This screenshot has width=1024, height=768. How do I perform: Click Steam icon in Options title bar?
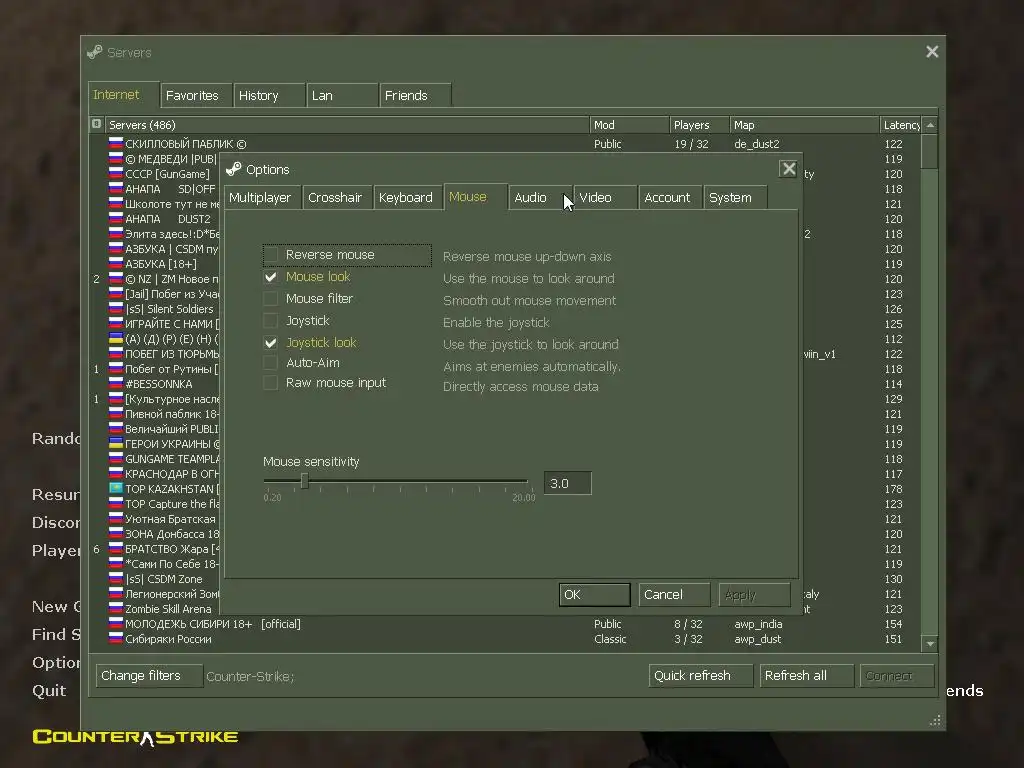pyautogui.click(x=234, y=169)
